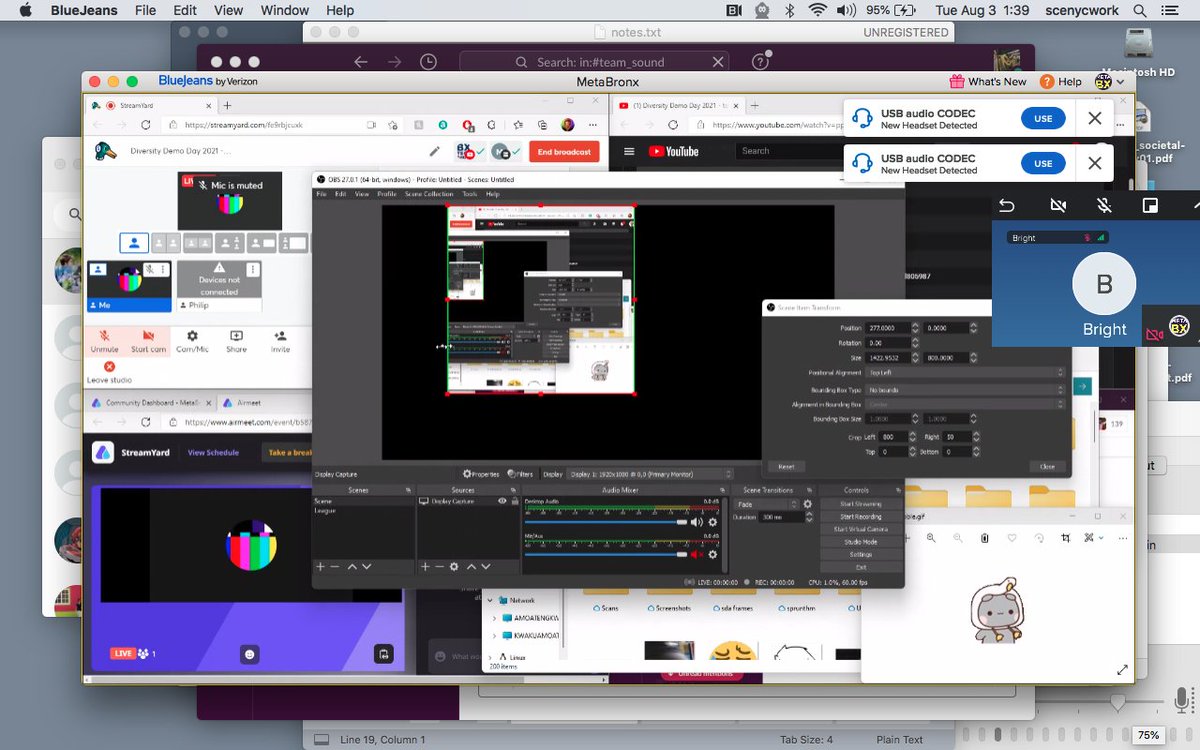1200x750 pixels.
Task: Click Reset in the Scene Item Transform dialog
Action: point(786,467)
